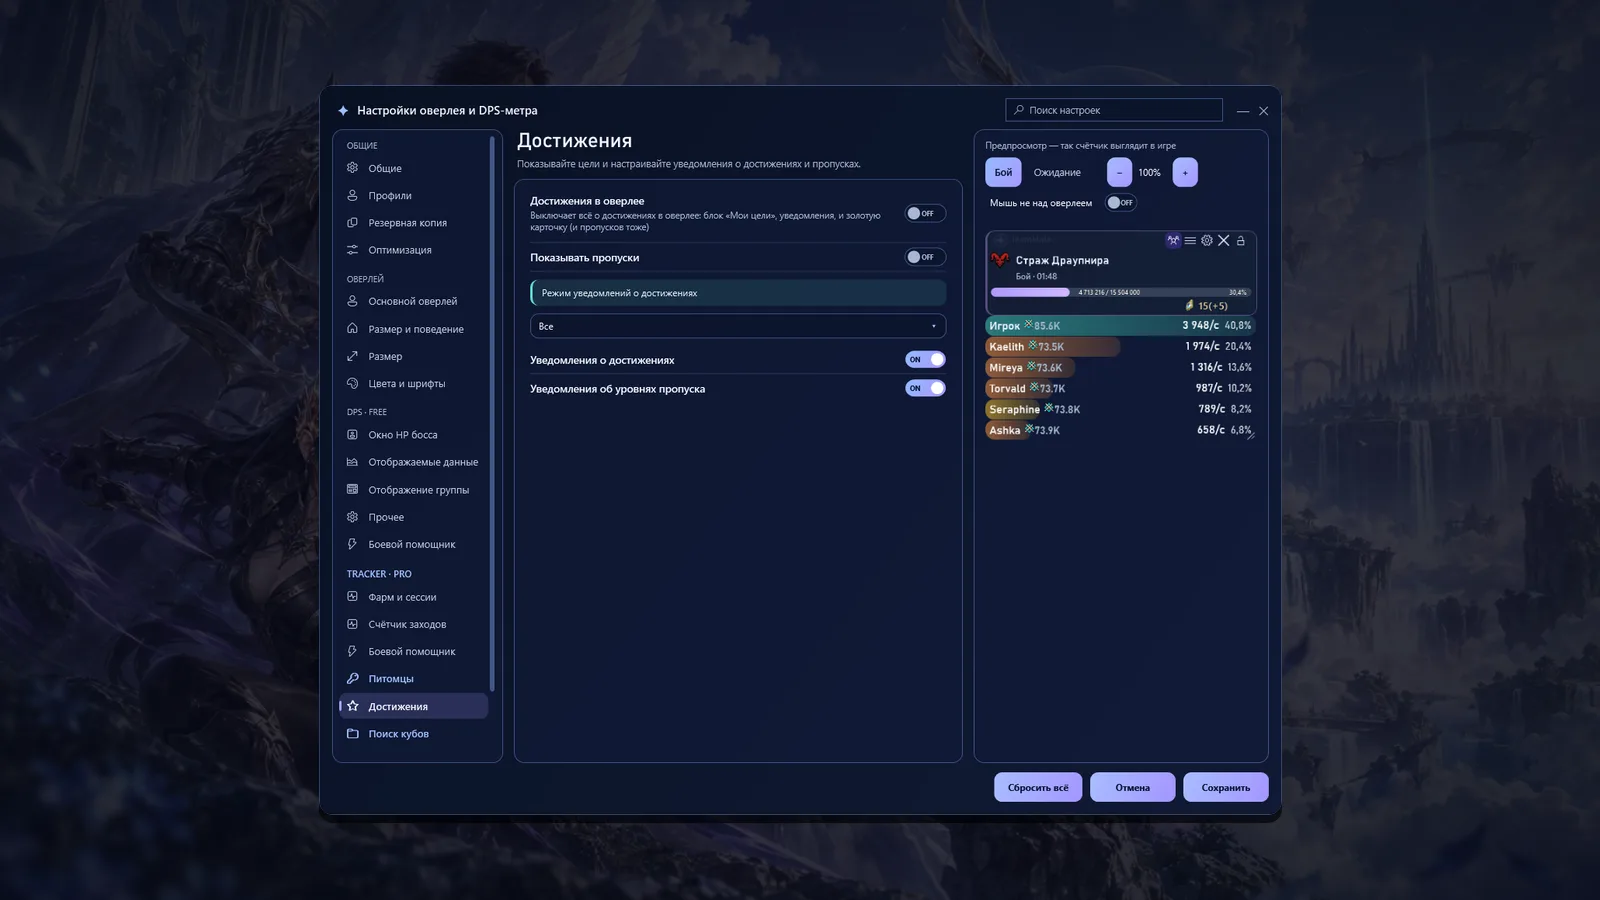This screenshot has height=900, width=1600.
Task: Click the key icon next to Питомцы
Action: point(352,678)
